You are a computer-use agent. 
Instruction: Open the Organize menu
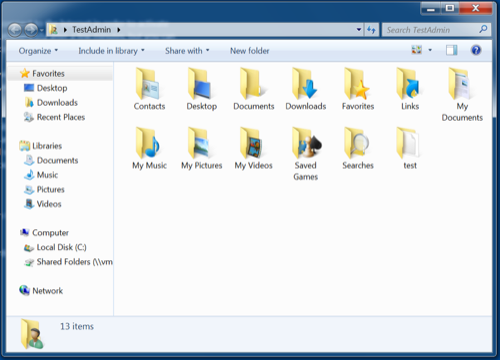pyautogui.click(x=38, y=51)
